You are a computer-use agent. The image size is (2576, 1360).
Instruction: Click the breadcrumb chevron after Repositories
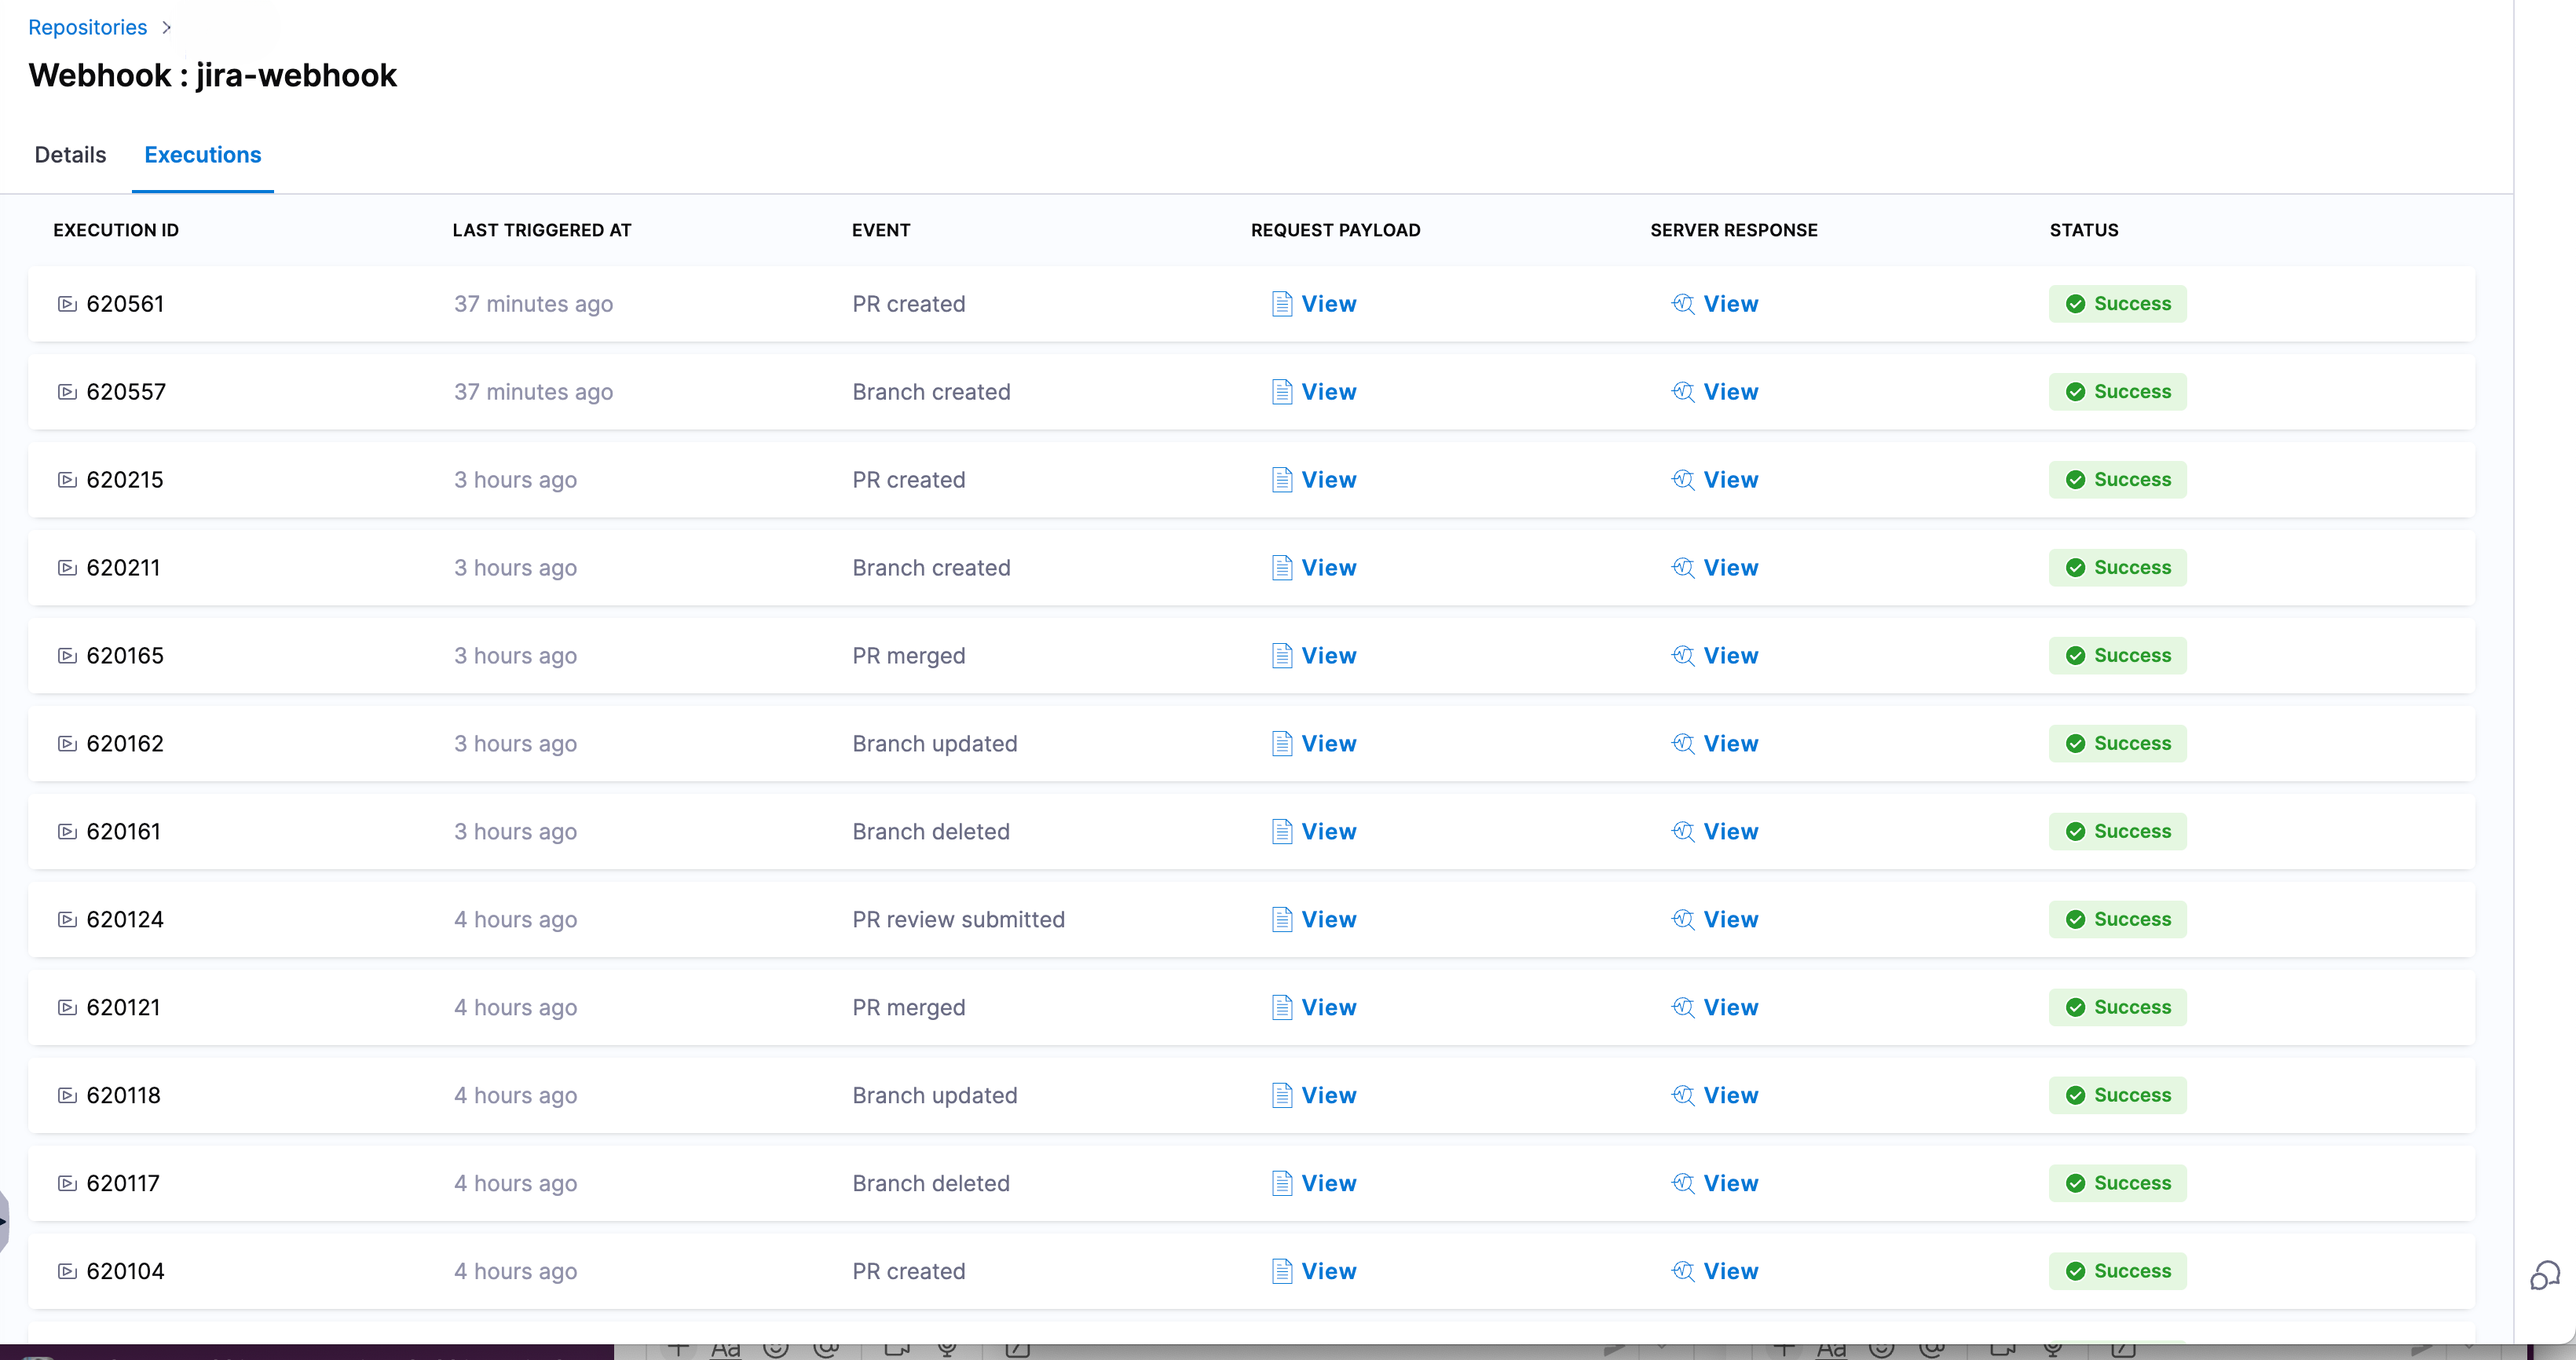(167, 28)
